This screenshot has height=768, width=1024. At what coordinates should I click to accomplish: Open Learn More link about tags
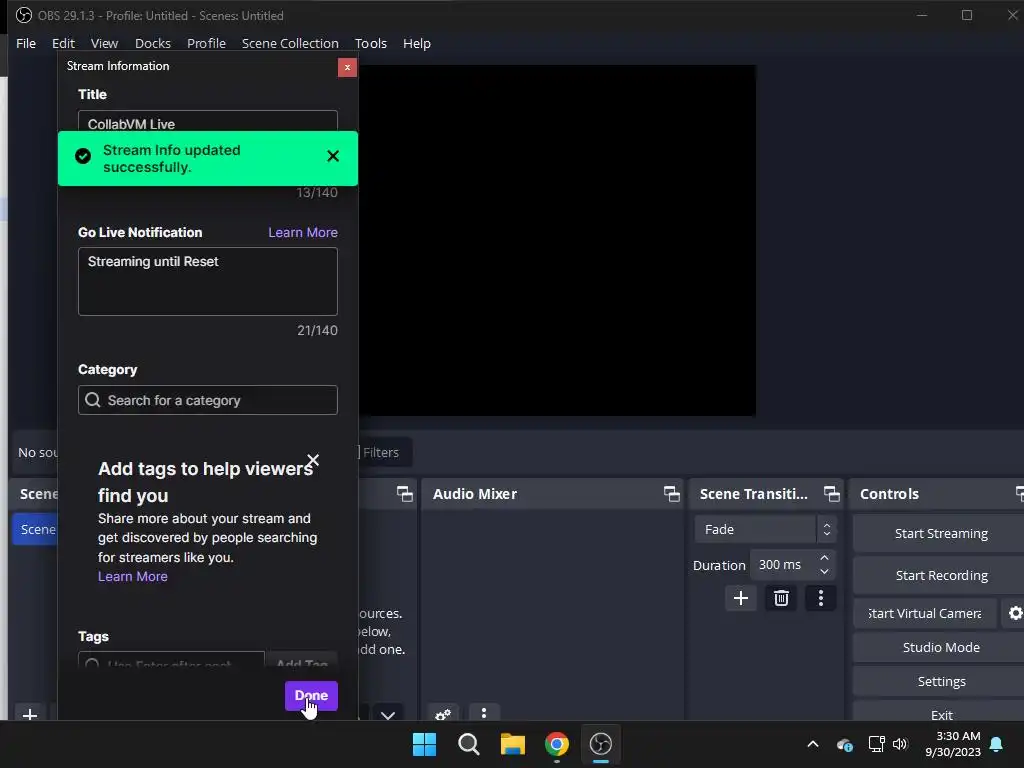tap(133, 577)
